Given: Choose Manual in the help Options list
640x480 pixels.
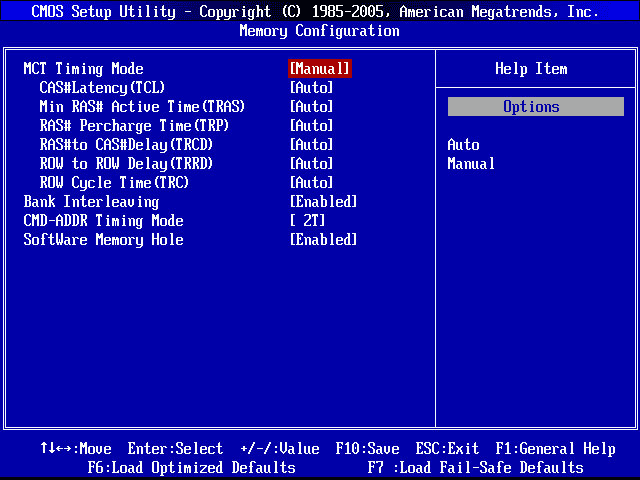Looking at the screenshot, I should pos(471,164).
